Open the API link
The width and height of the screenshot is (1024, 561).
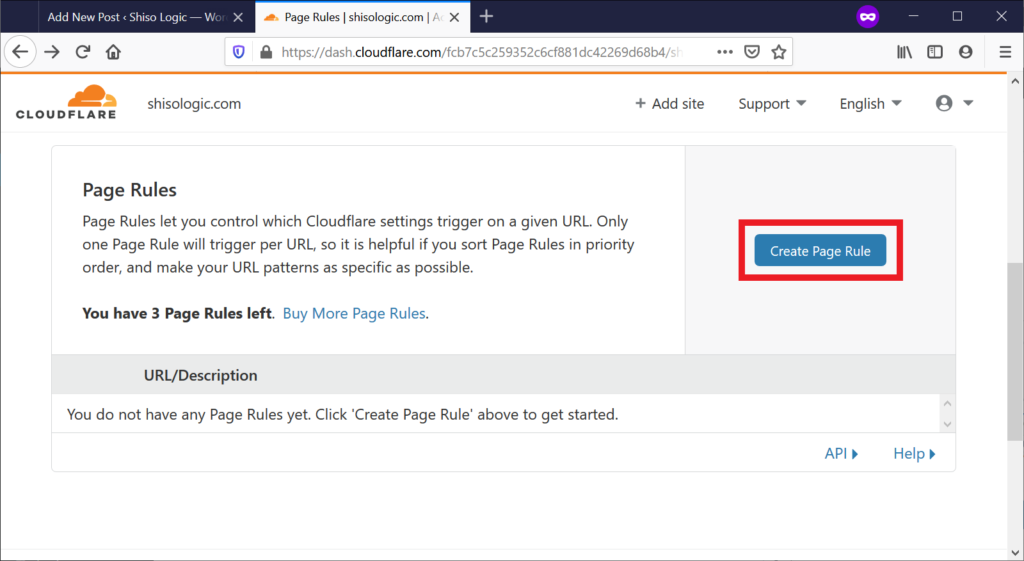pos(841,453)
